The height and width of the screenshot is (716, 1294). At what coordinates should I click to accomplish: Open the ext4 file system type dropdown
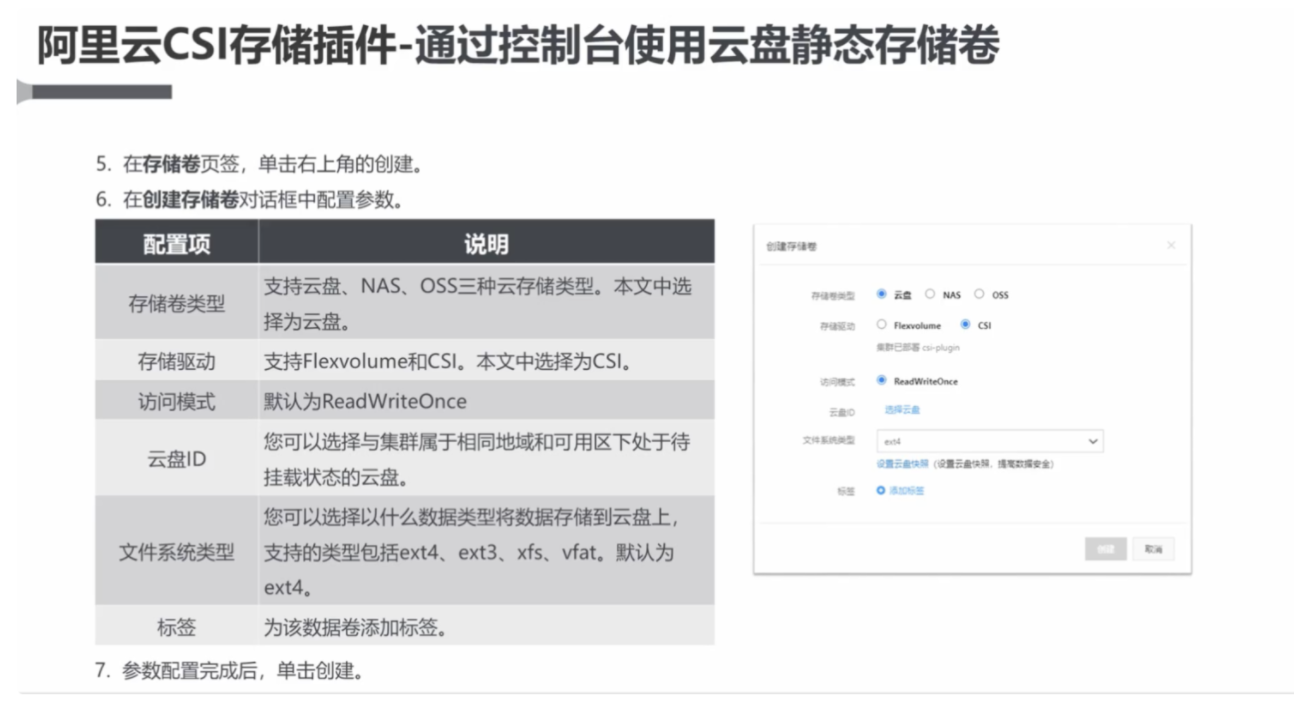tap(989, 441)
